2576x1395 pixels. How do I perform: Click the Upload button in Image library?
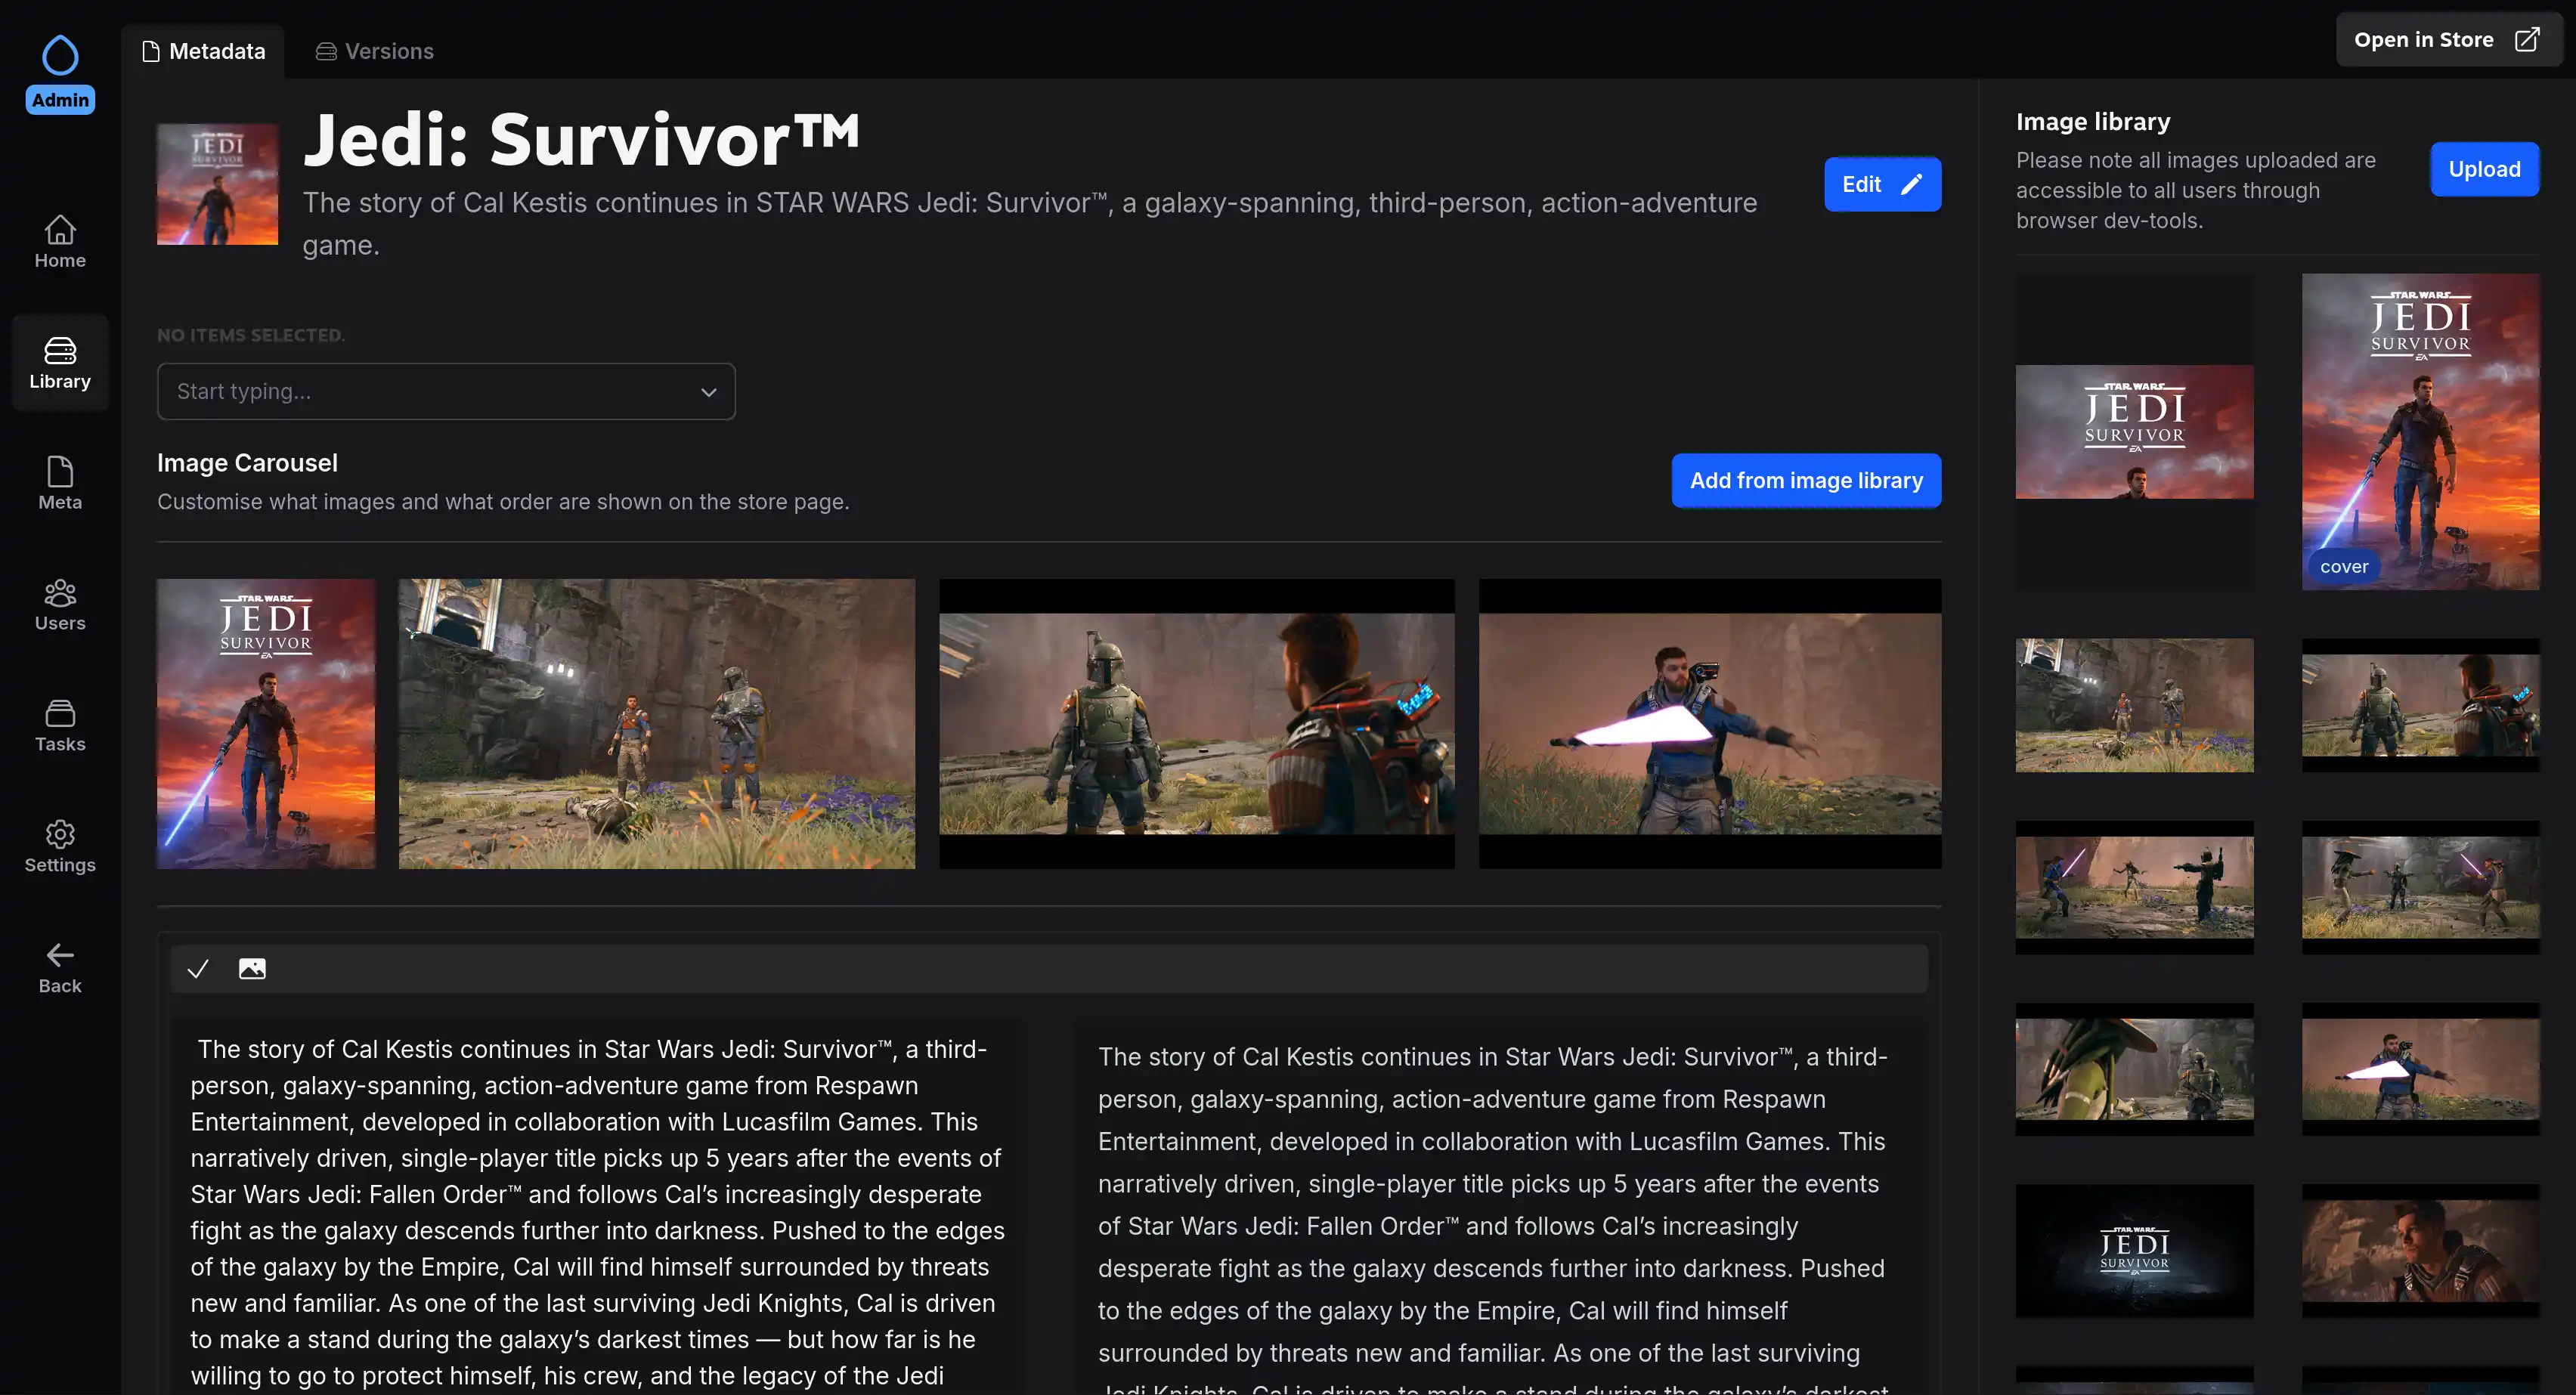[x=2484, y=169]
